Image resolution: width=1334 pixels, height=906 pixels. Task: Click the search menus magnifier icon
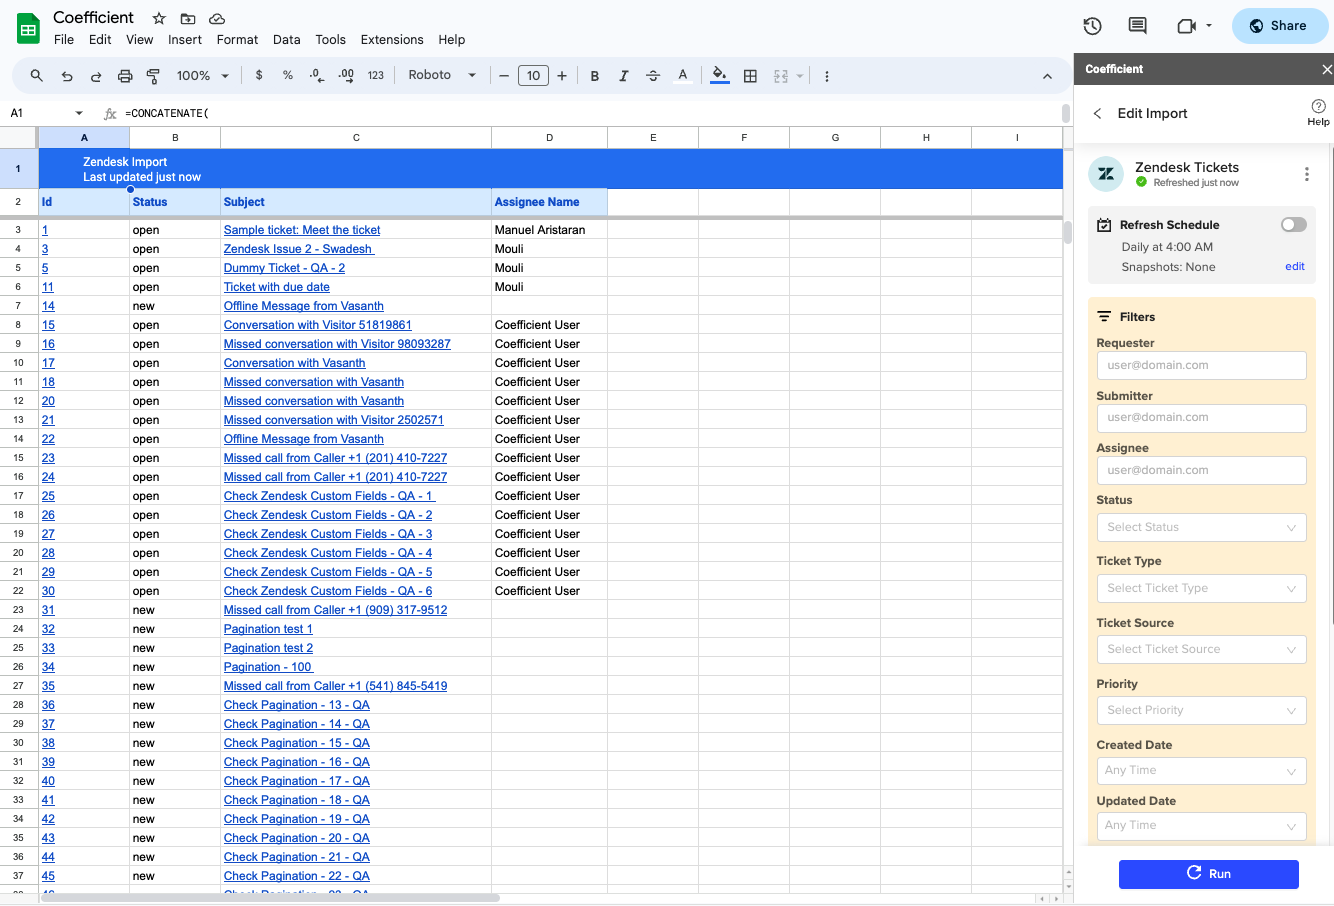pos(36,76)
